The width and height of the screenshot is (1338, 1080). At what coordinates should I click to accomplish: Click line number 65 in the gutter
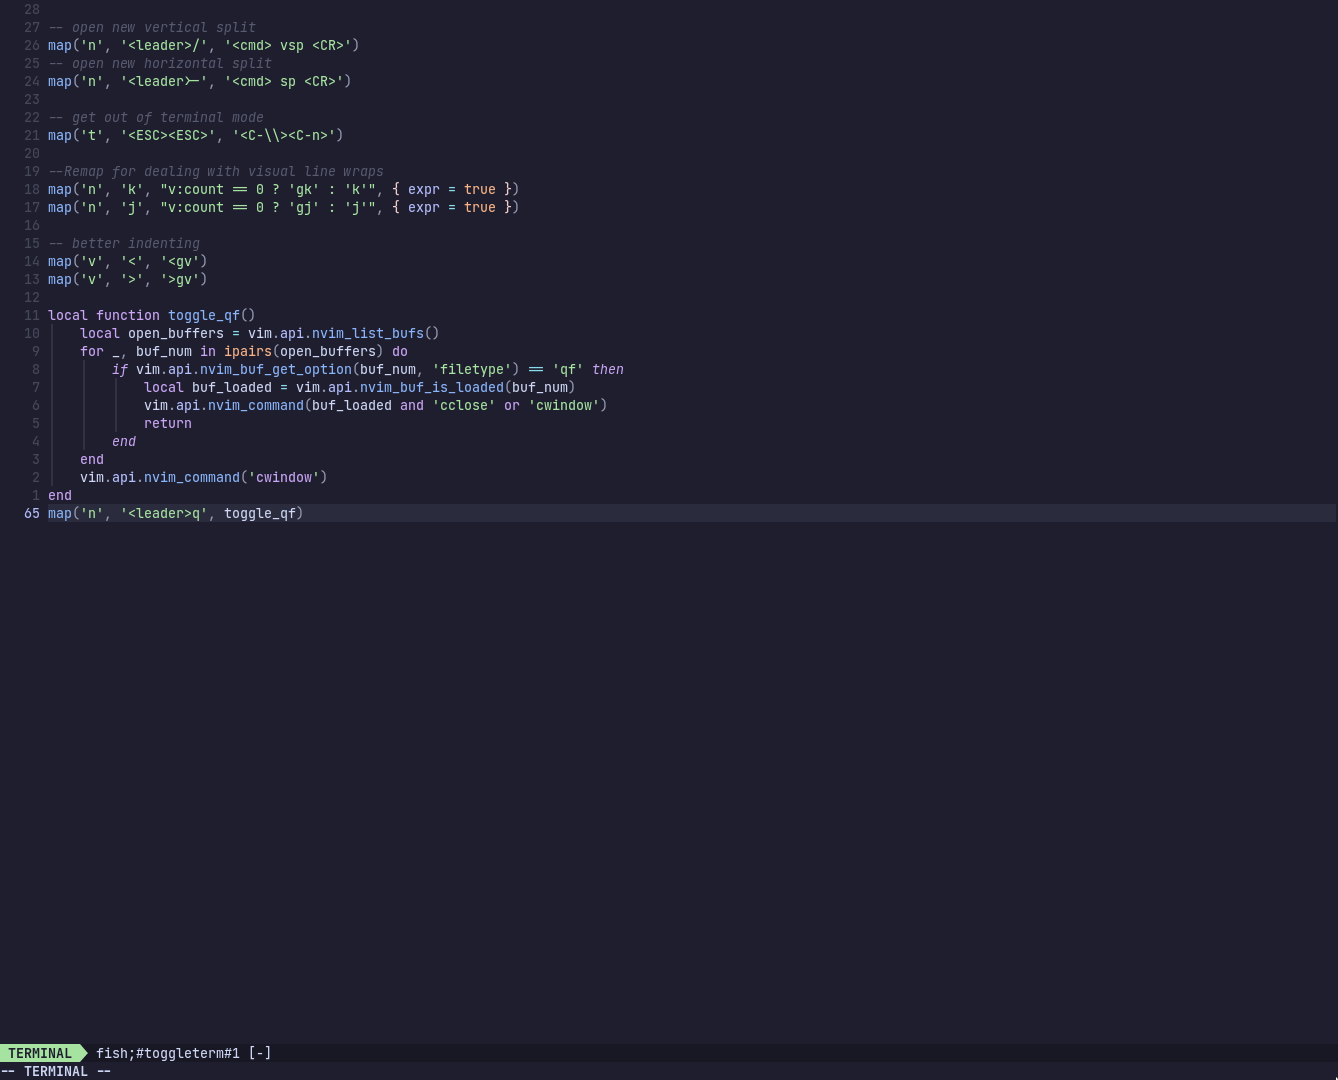click(x=31, y=513)
